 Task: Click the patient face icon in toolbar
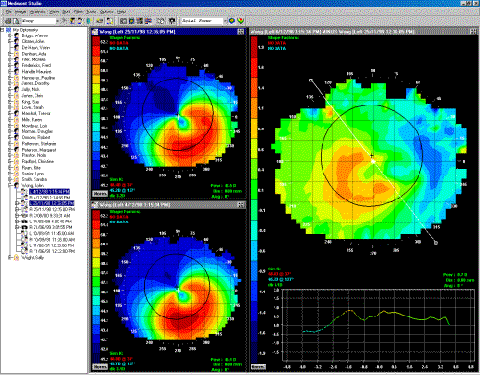(72, 21)
